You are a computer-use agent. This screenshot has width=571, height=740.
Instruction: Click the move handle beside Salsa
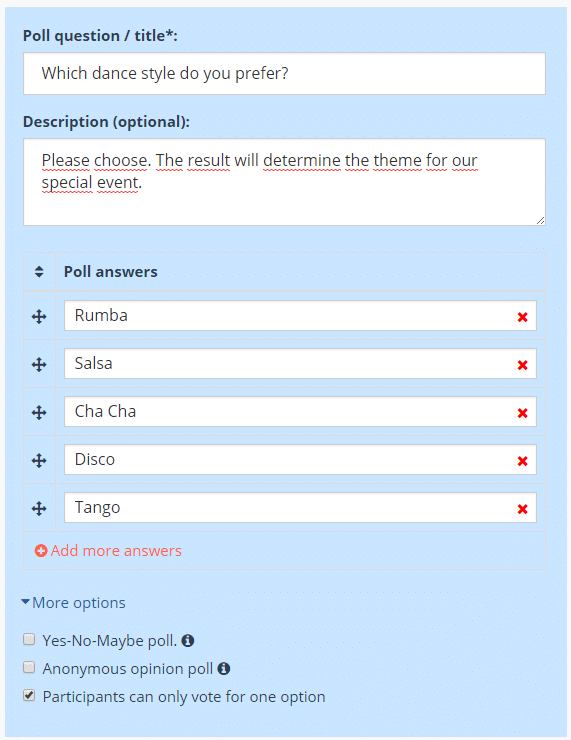(39, 364)
